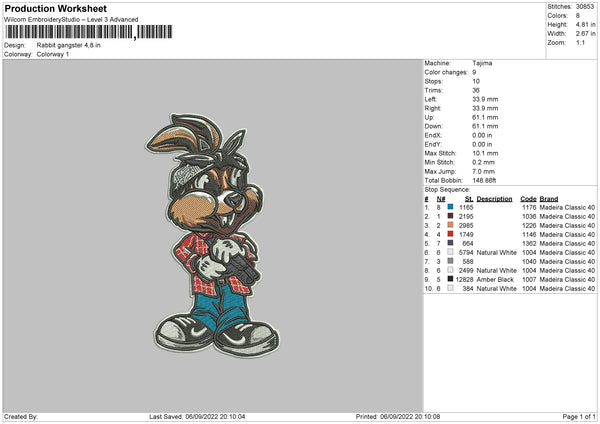Click the Trims value 36

[476, 90]
